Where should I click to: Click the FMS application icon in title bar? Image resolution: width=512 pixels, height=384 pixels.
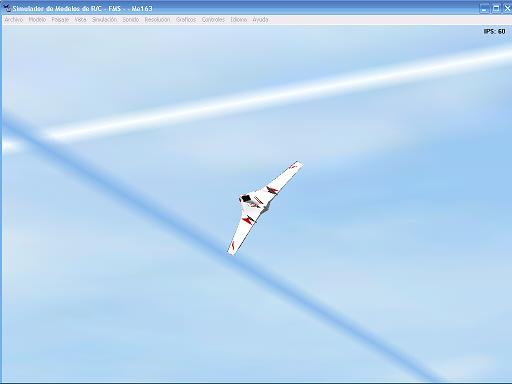(x=6, y=8)
